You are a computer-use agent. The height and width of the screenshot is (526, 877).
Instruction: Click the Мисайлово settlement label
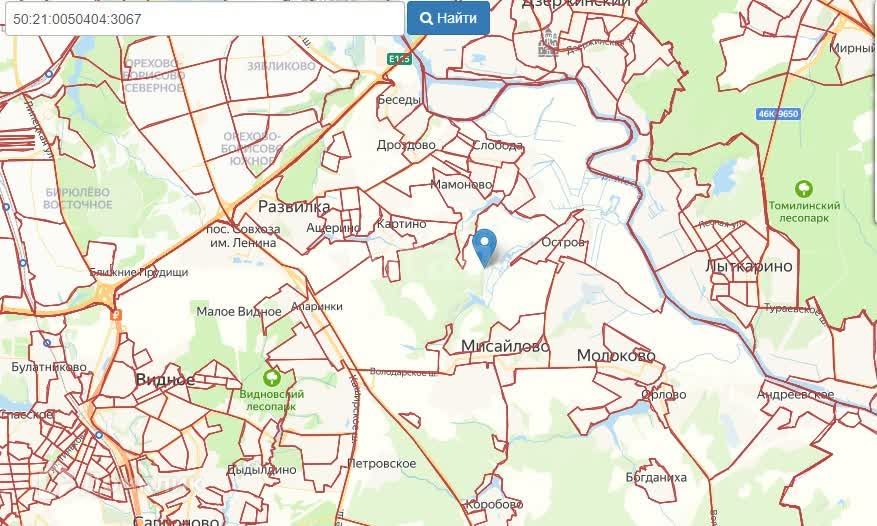click(x=505, y=346)
